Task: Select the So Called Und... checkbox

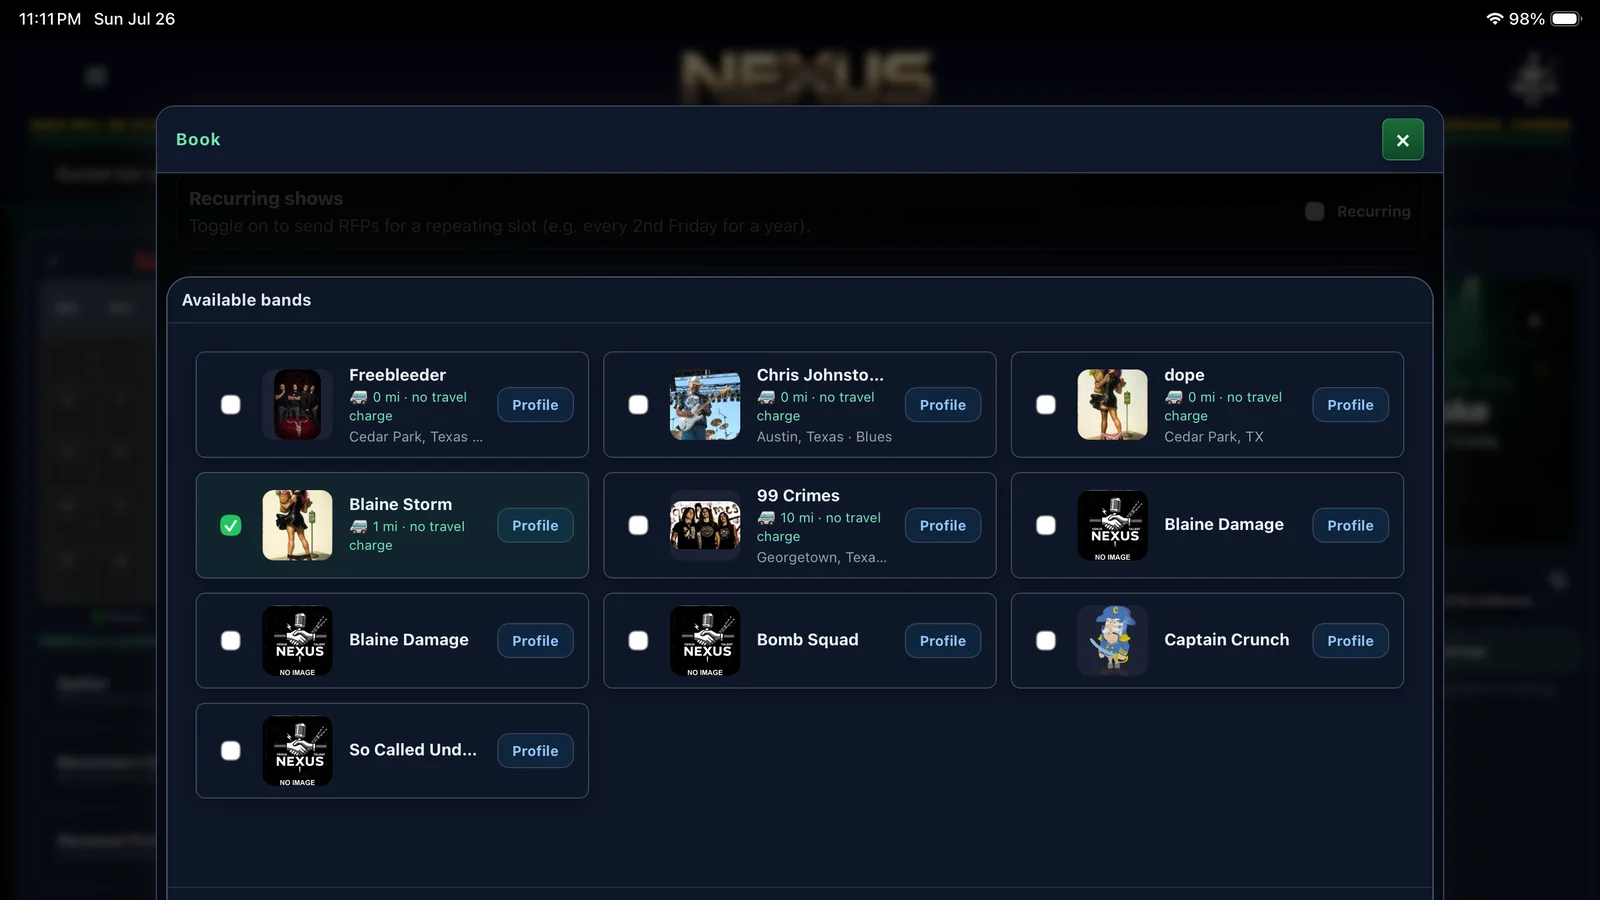Action: pos(231,751)
